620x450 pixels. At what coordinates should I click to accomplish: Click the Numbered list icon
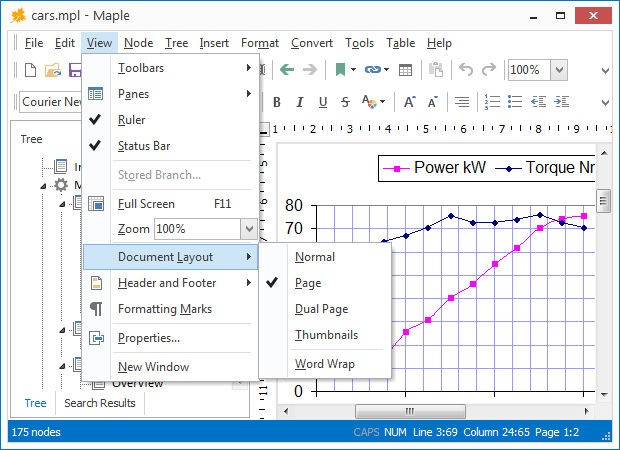(492, 102)
